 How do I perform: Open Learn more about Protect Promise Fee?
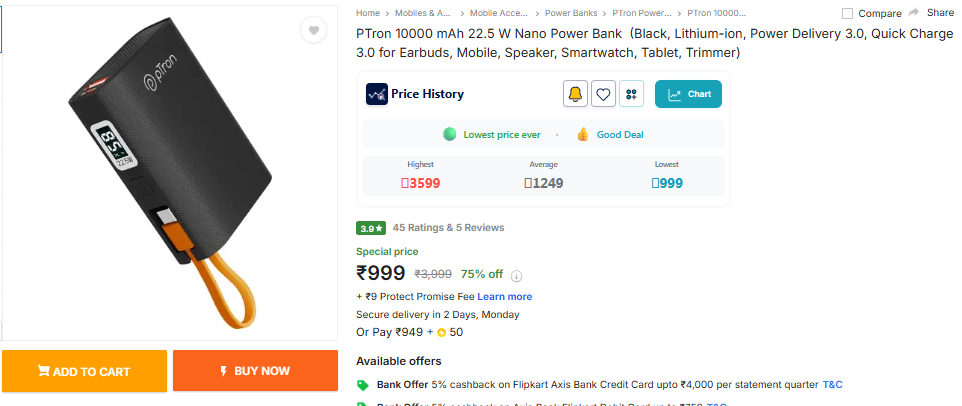[504, 297]
